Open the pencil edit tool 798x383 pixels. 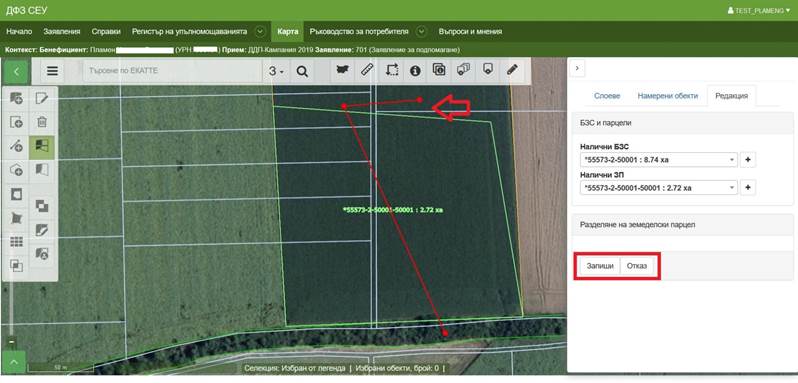[512, 70]
